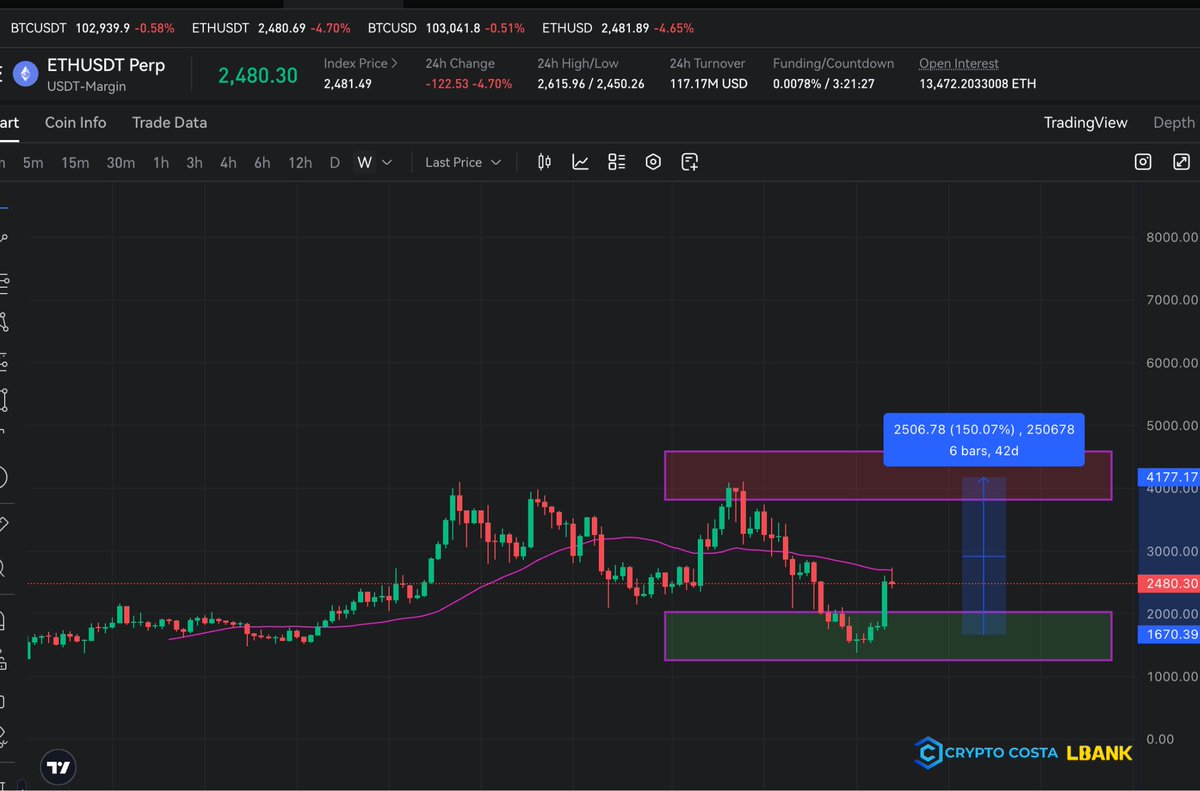Open the Open Interest link

958,63
